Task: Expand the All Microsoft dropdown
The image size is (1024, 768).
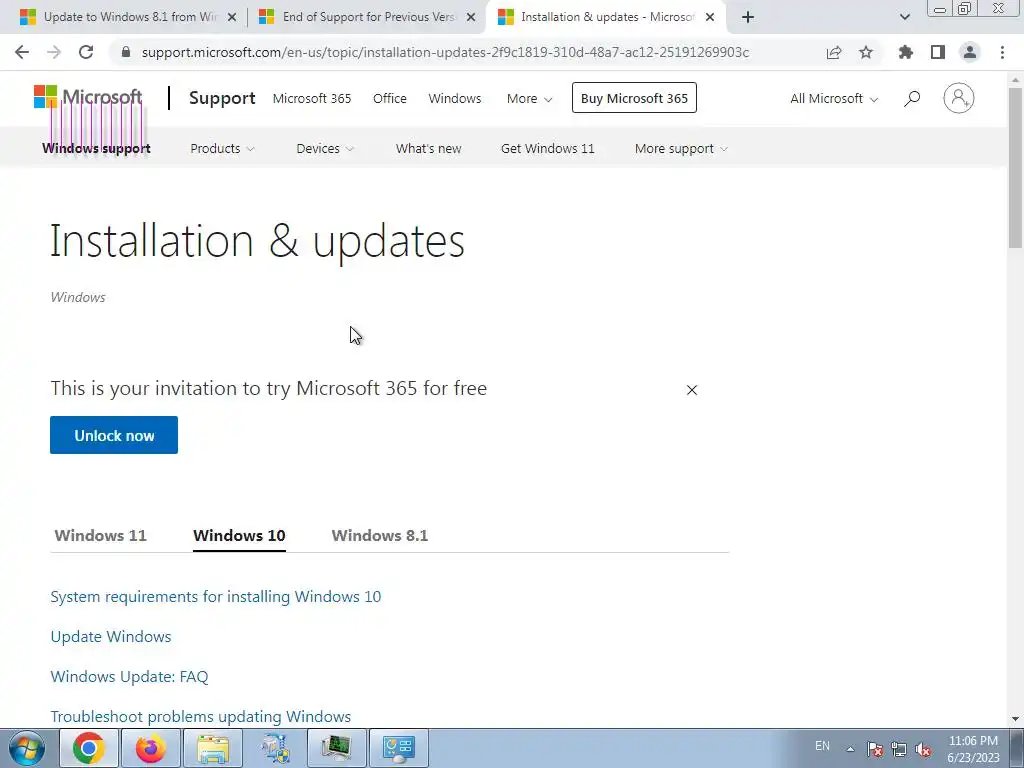Action: pos(834,99)
